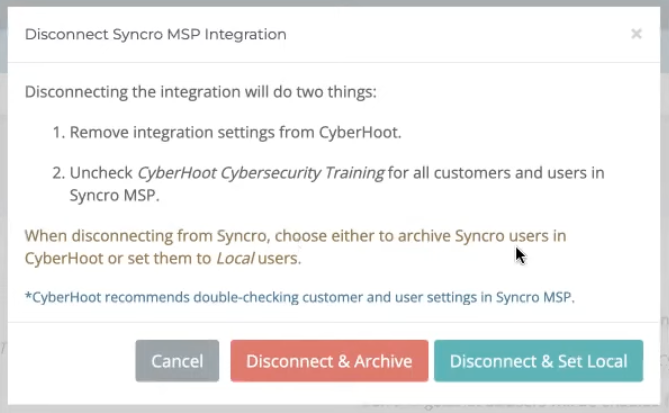Click the dialog title 'Disconnect Syncro MSP Integration'
Image resolution: width=669 pixels, height=413 pixels.
[156, 34]
